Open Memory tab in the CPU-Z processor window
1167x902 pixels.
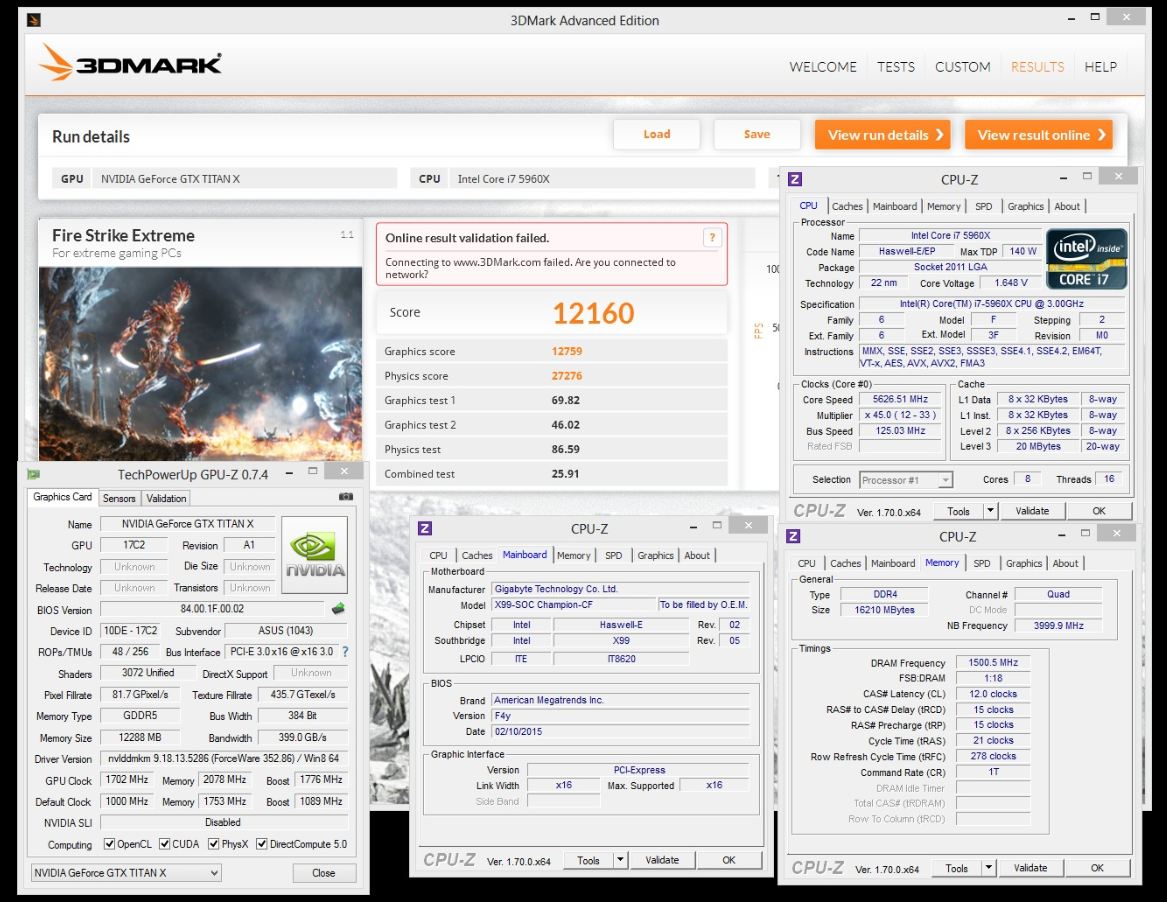coord(944,206)
